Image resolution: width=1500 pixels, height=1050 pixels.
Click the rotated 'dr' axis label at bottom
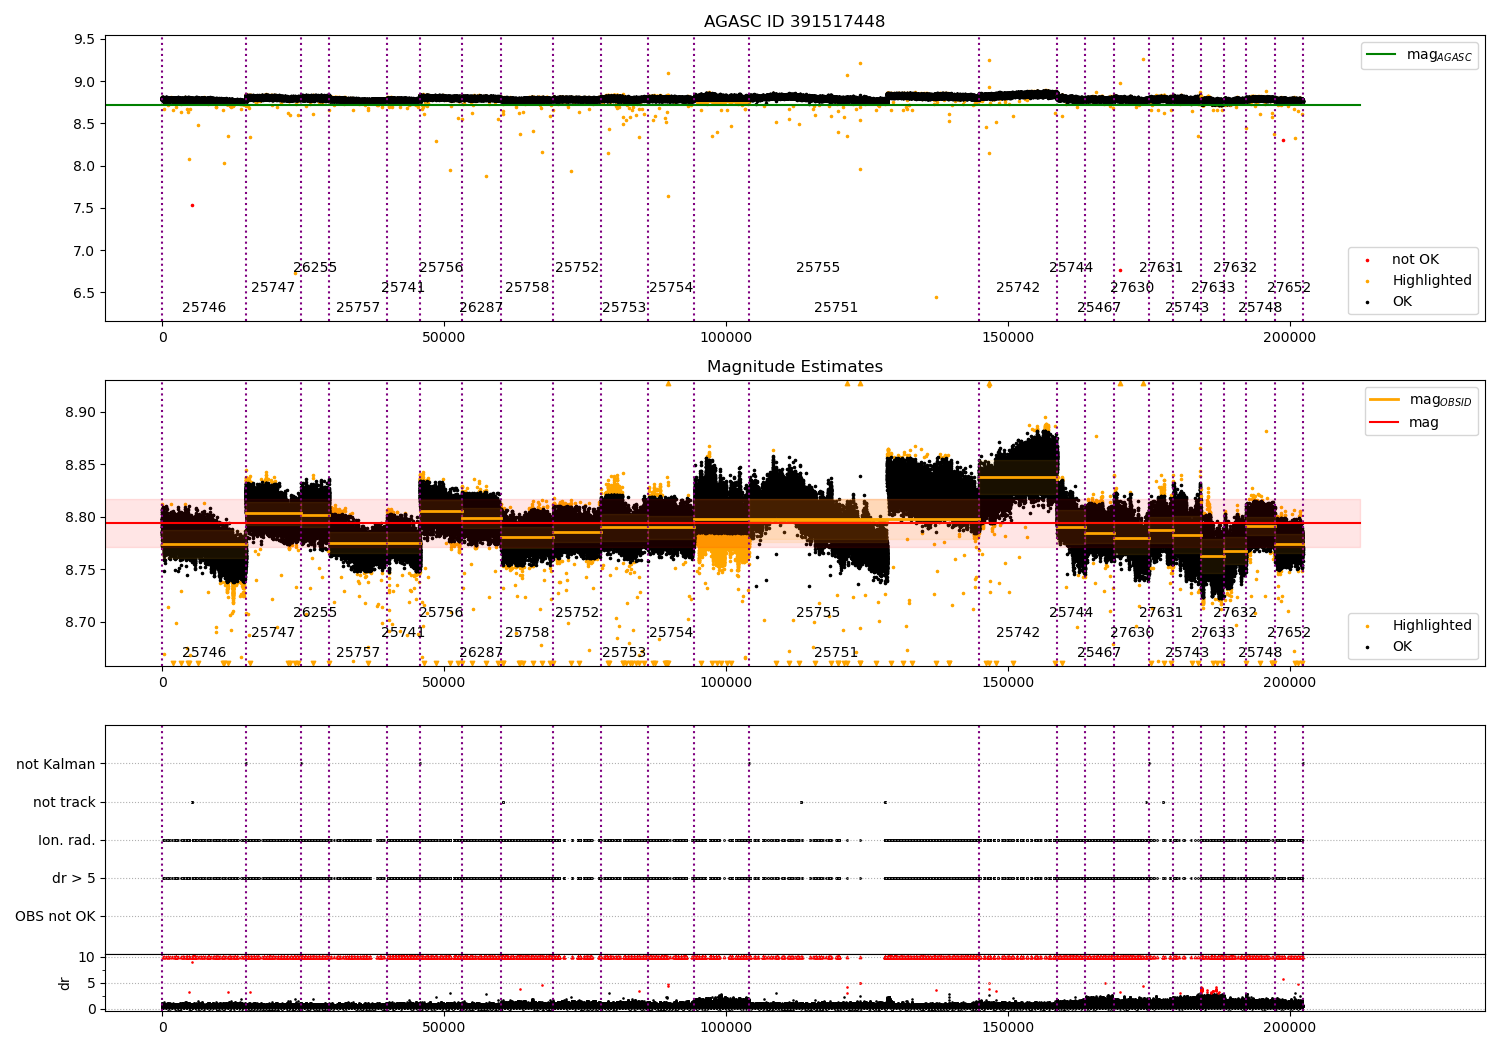click(65, 983)
